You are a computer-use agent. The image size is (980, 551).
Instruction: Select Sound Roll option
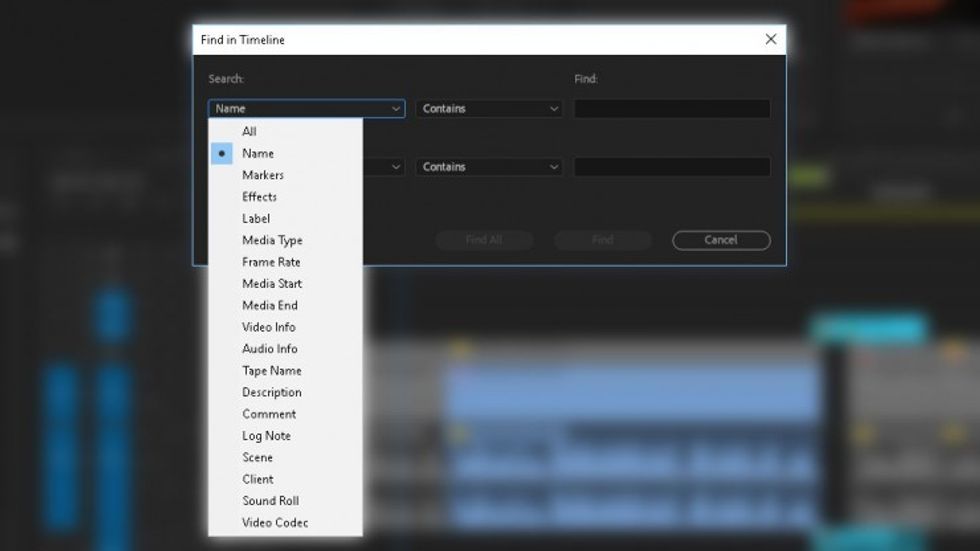coord(285,500)
